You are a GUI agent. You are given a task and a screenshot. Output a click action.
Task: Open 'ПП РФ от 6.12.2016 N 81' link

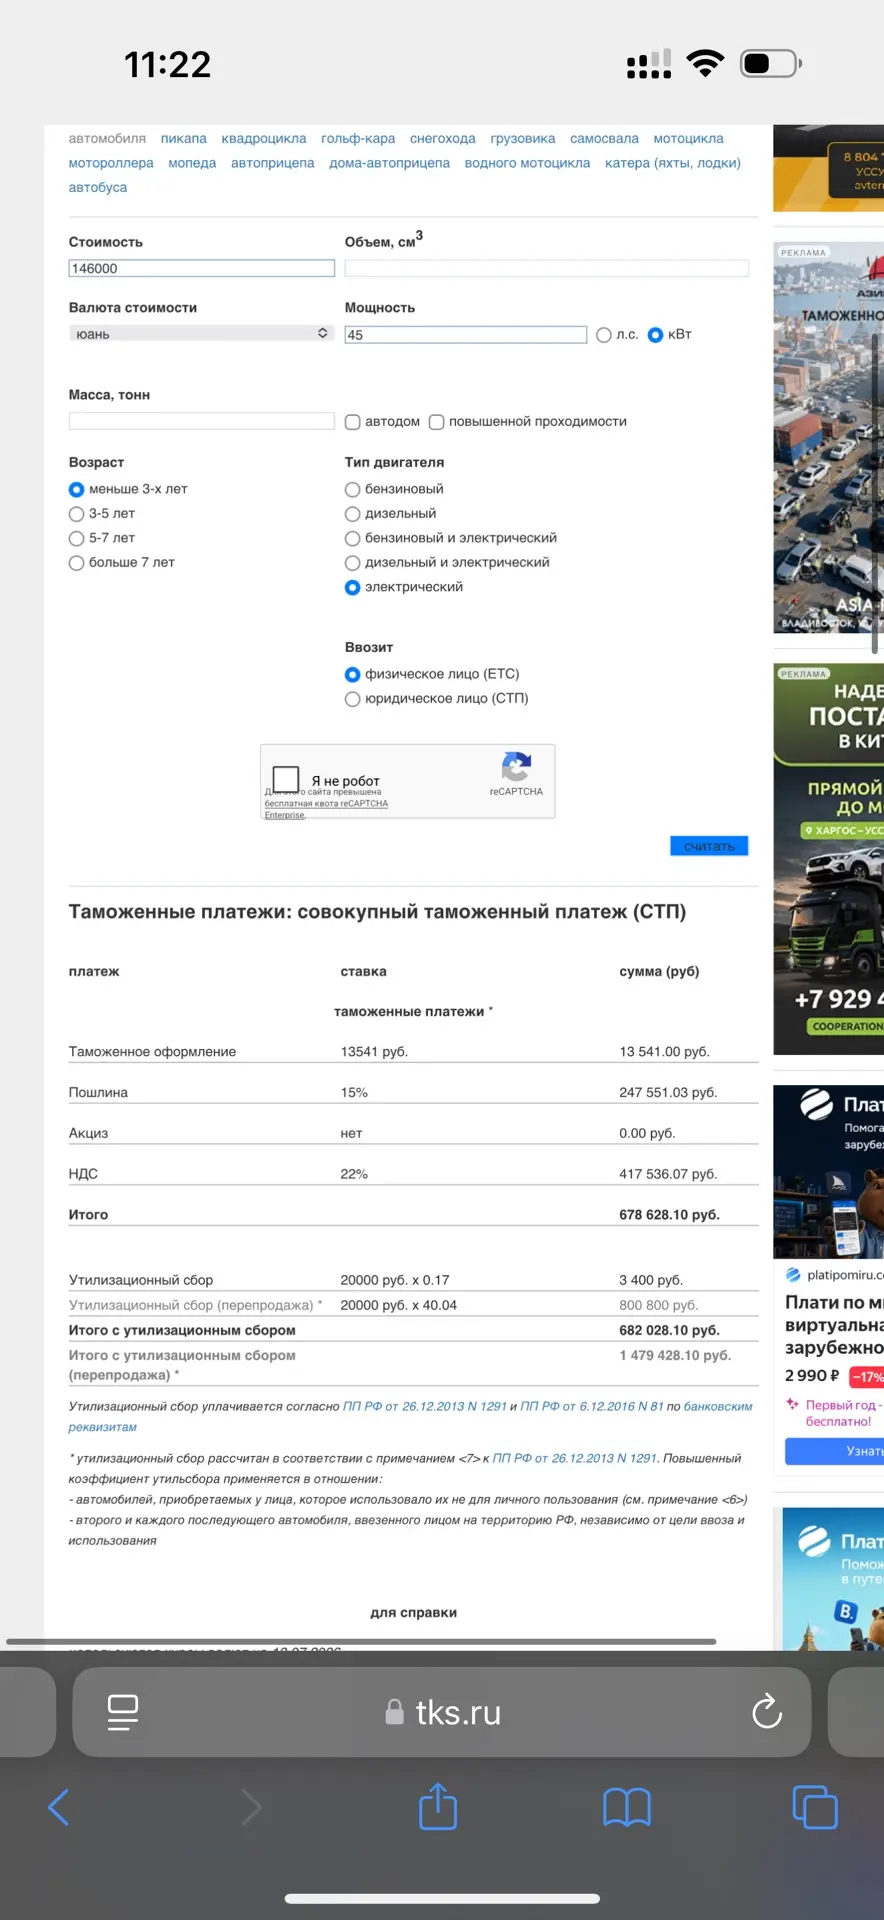(592, 1406)
